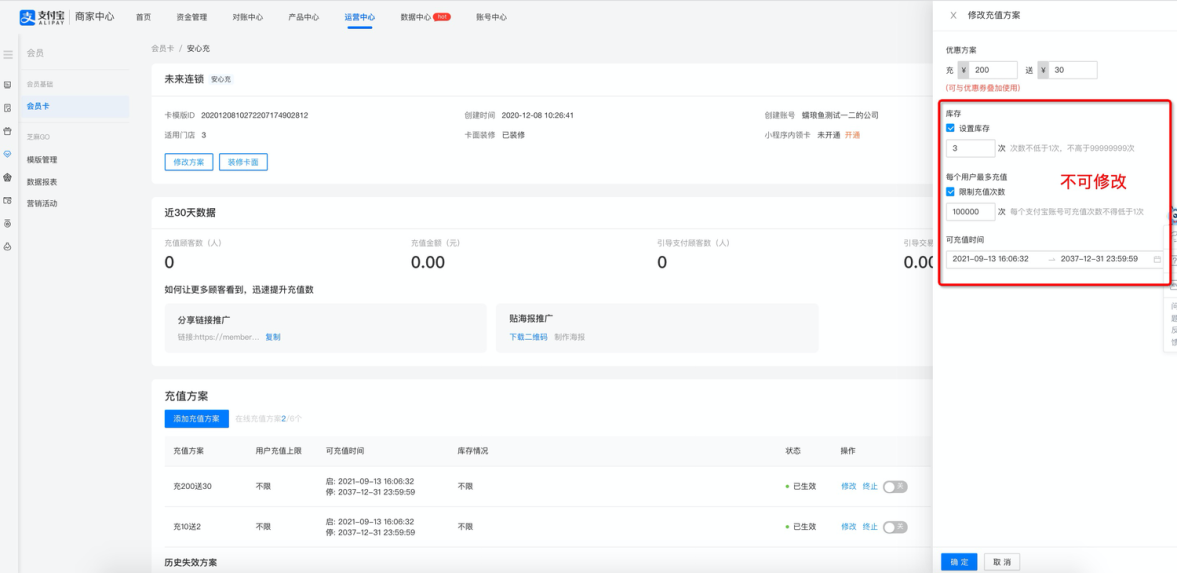
Task: Click the 历史失效方案 heading
Action: [x=191, y=562]
